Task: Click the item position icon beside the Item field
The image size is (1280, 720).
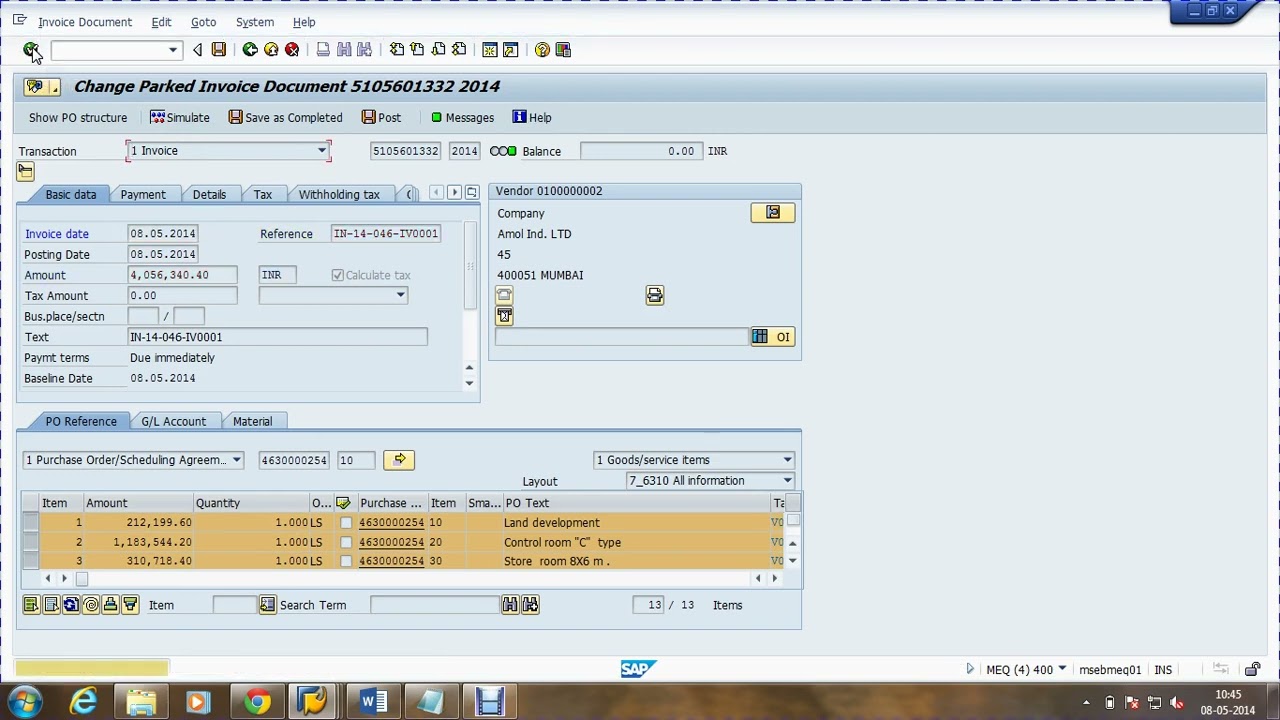Action: pos(267,605)
